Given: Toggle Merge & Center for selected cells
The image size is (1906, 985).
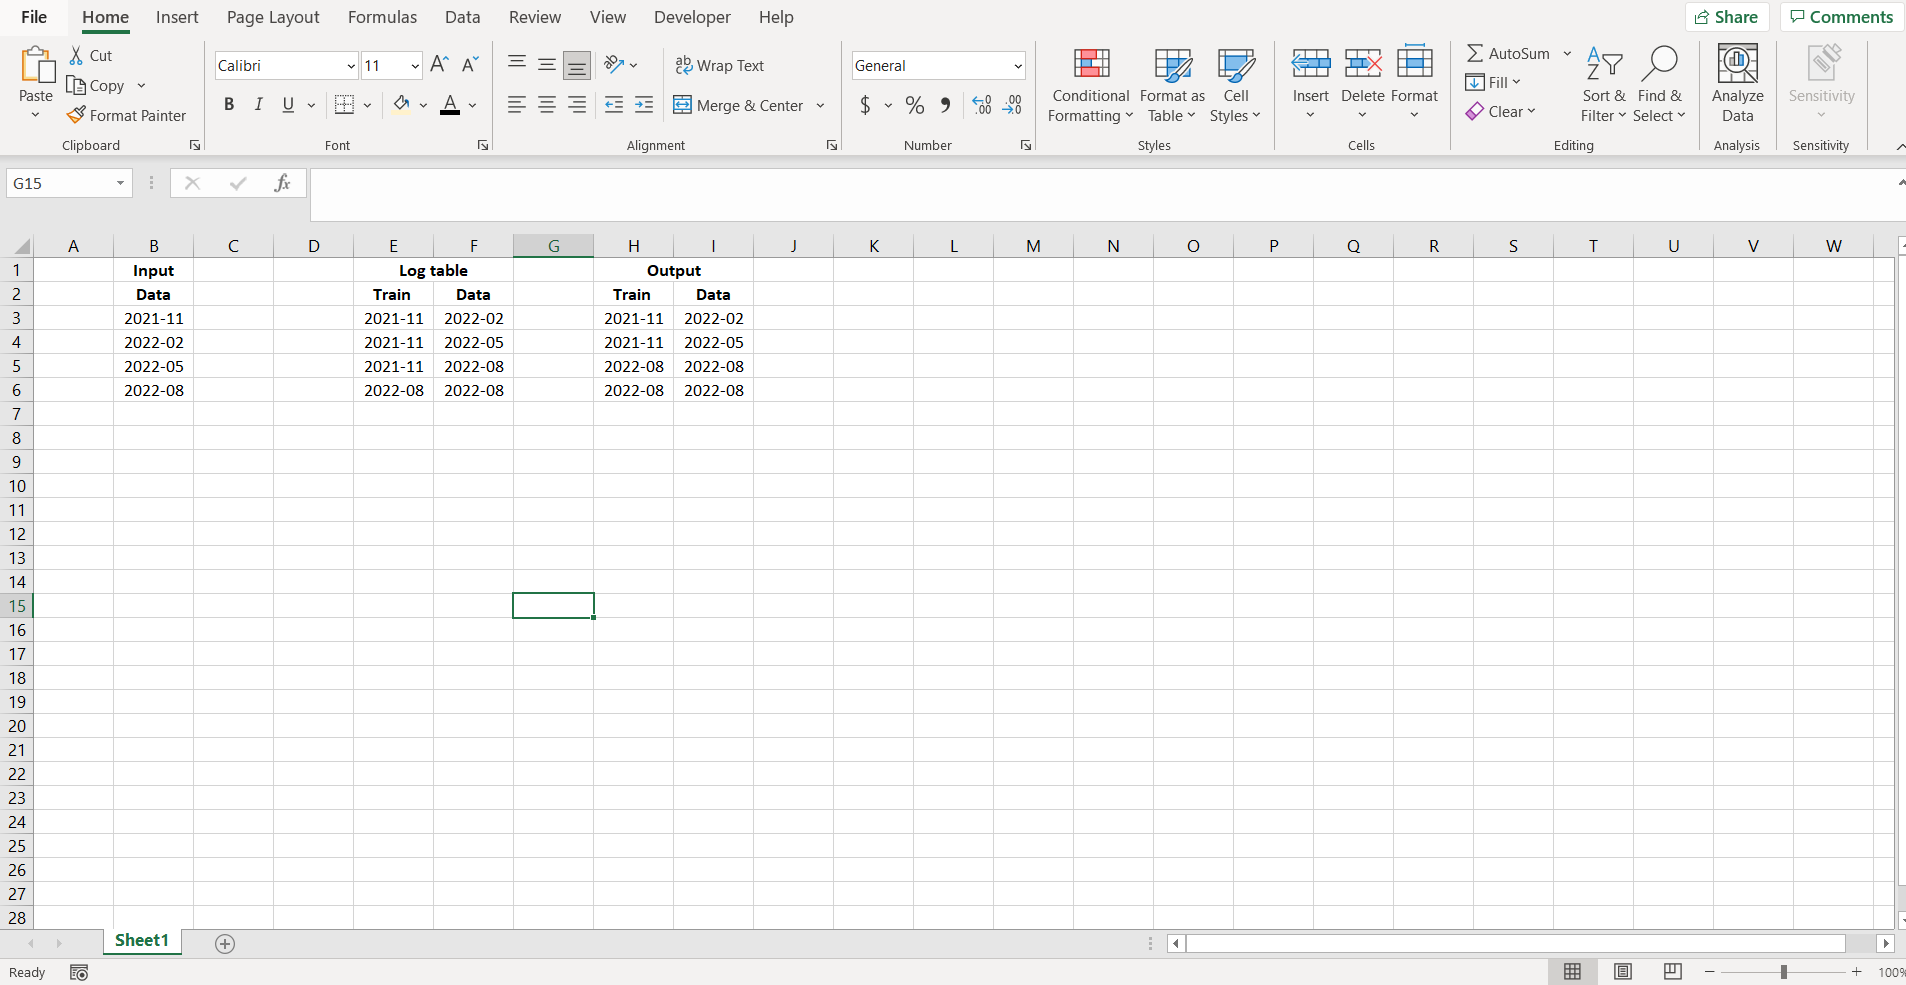Looking at the screenshot, I should point(740,105).
